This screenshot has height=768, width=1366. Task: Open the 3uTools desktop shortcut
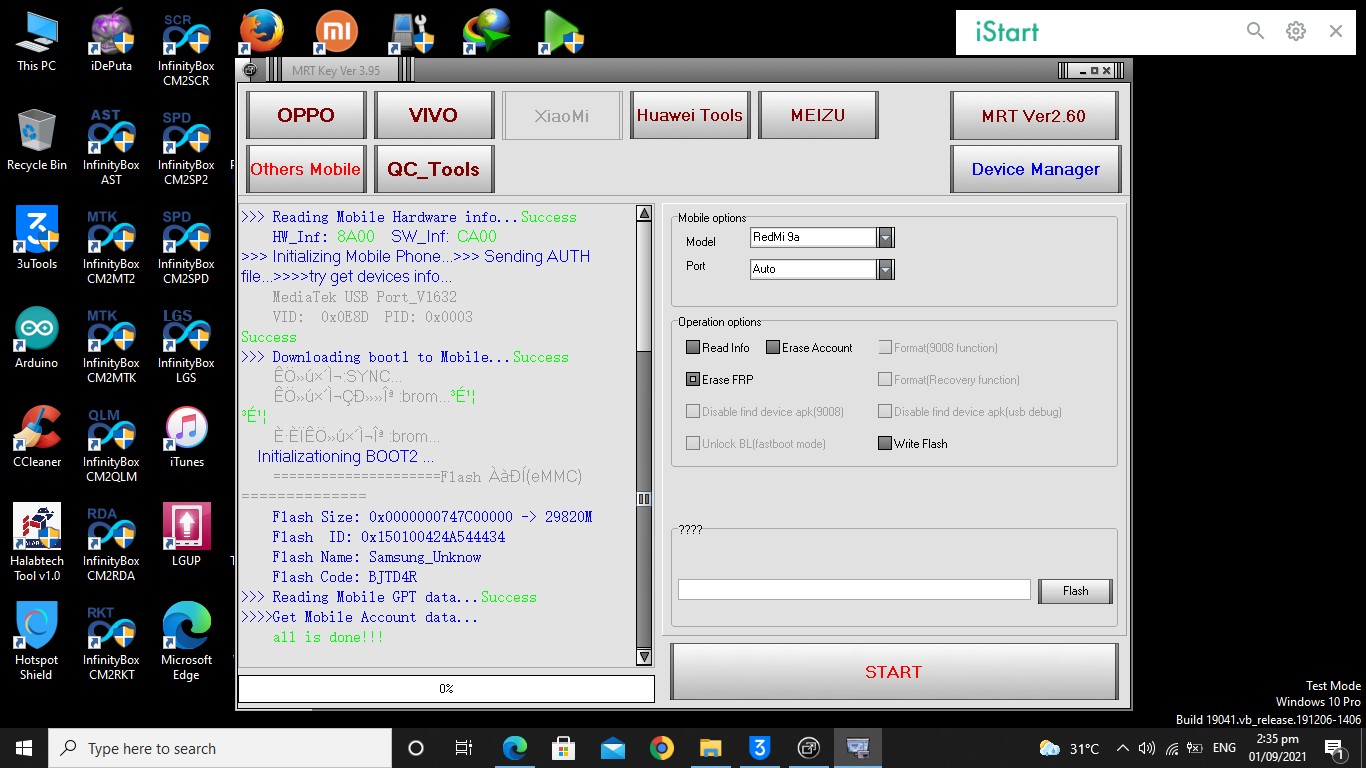pos(37,238)
